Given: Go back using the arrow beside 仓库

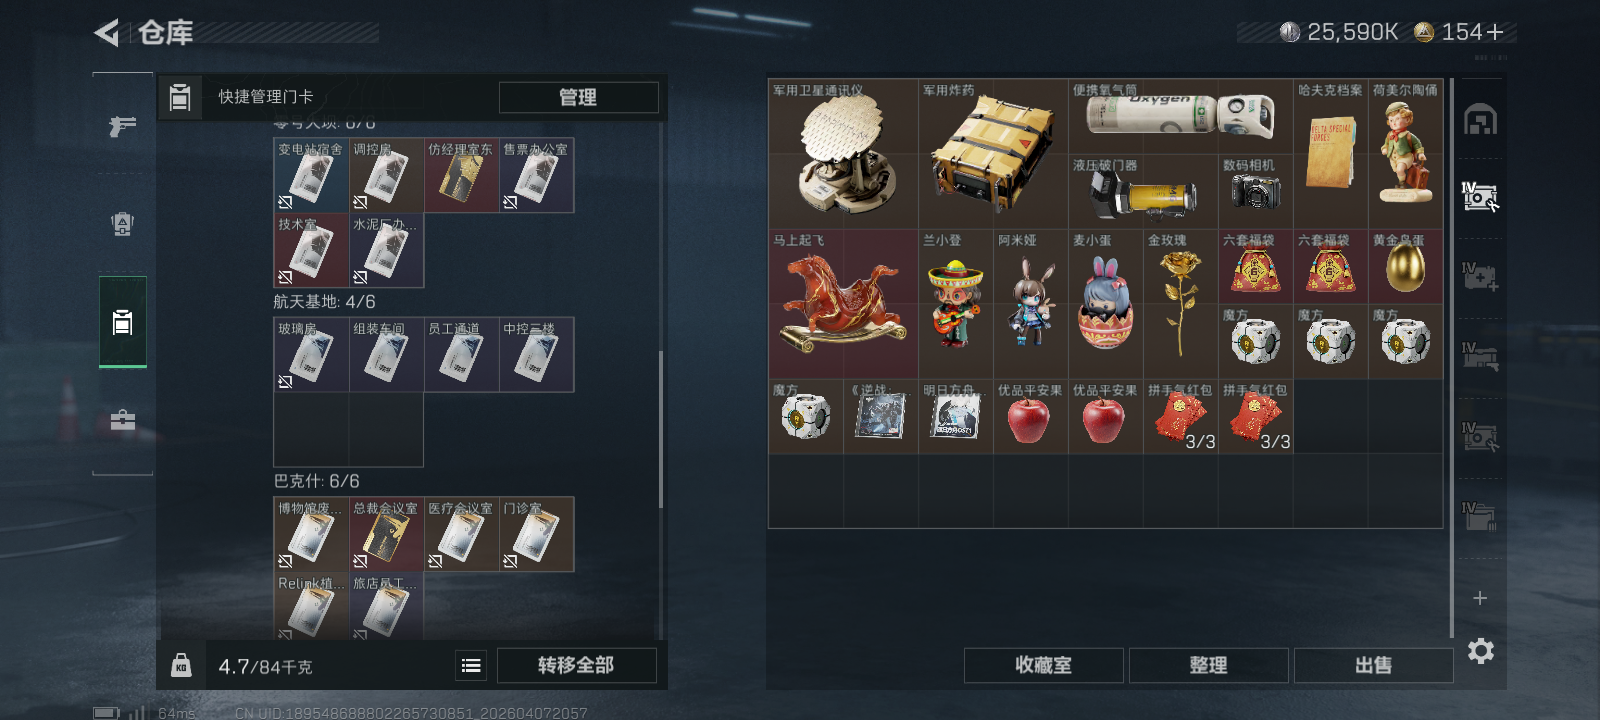Looking at the screenshot, I should coord(107,33).
